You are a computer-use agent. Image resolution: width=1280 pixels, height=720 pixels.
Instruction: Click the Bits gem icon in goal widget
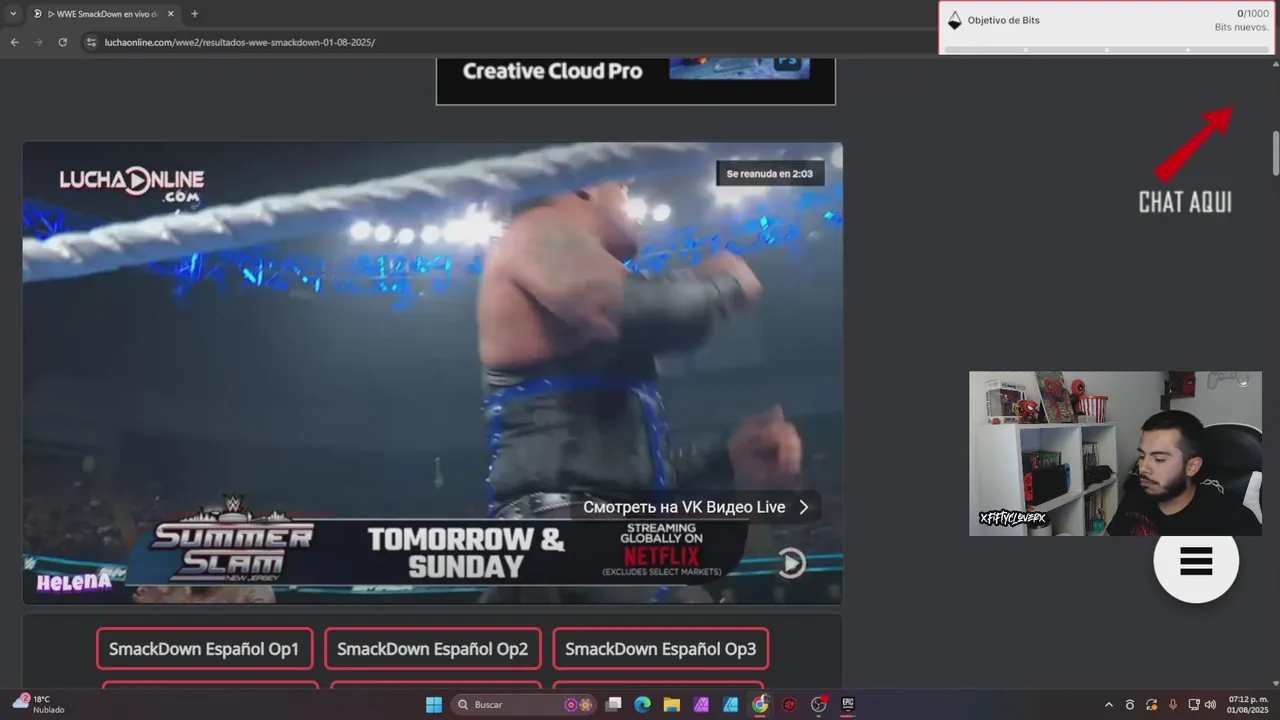(954, 20)
